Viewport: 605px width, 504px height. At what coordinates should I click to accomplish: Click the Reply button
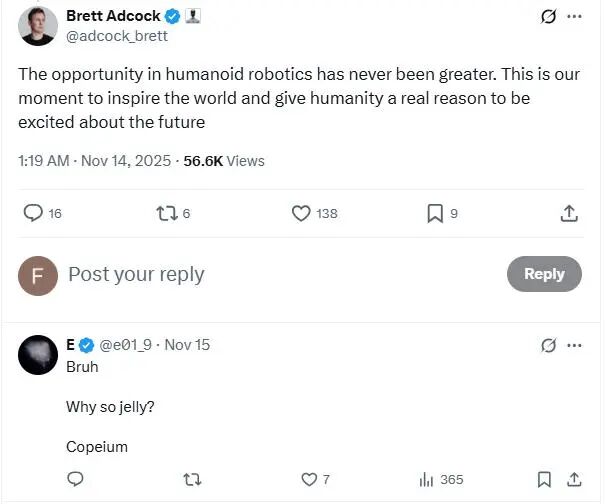pos(544,274)
